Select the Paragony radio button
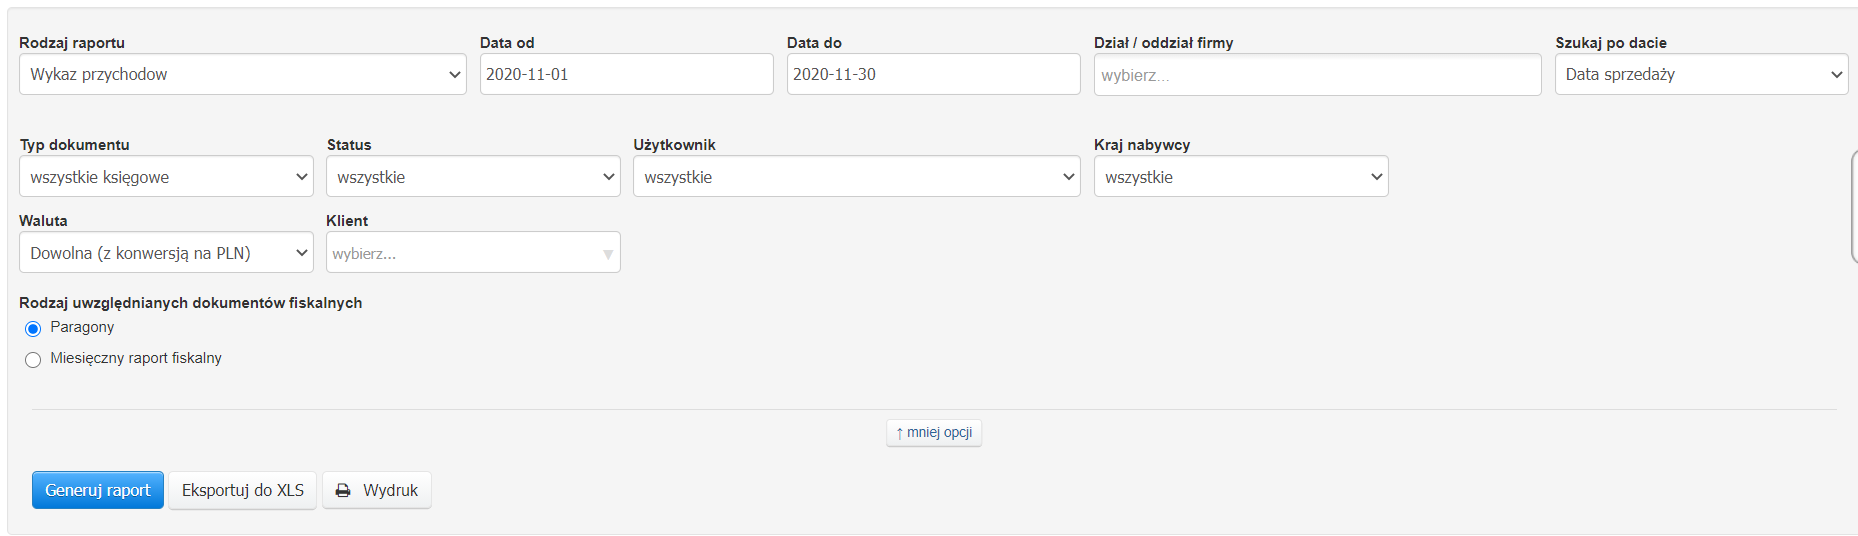1858x536 pixels. [33, 329]
